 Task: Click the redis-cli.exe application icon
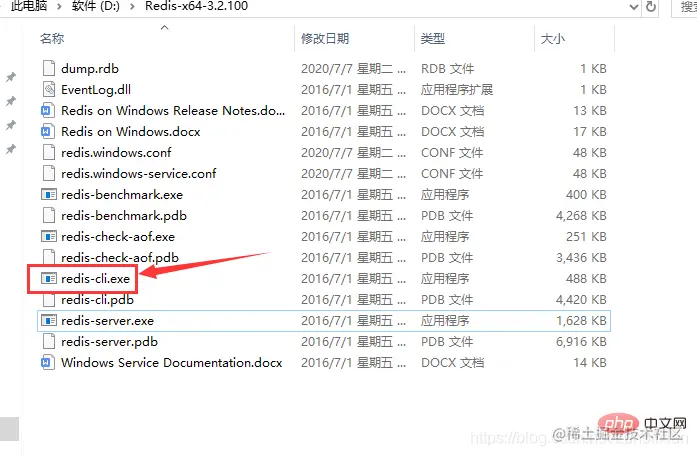pyautogui.click(x=49, y=279)
